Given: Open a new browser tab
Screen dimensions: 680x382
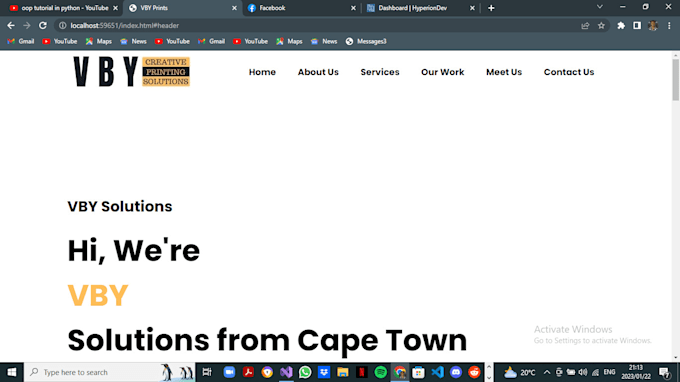Looking at the screenshot, I should pyautogui.click(x=491, y=8).
